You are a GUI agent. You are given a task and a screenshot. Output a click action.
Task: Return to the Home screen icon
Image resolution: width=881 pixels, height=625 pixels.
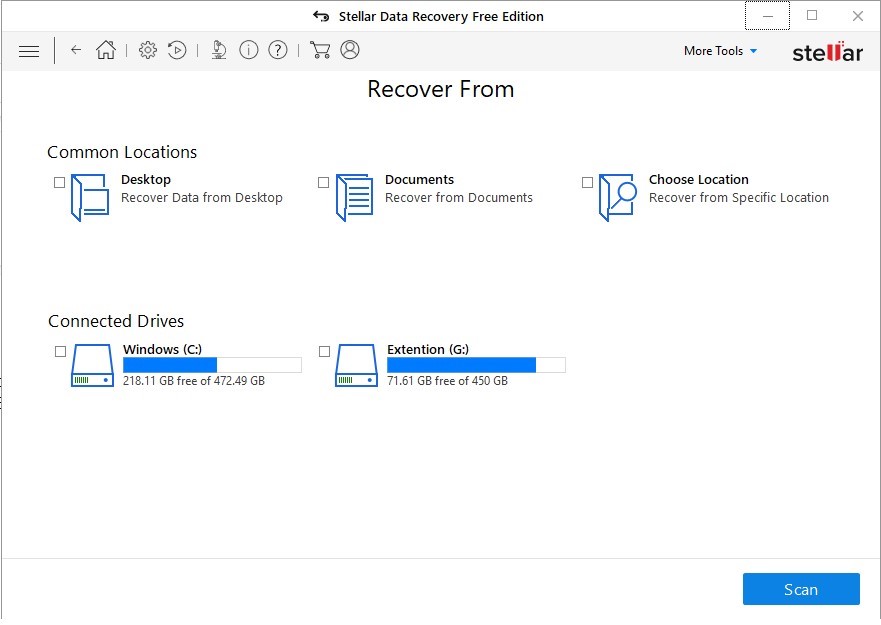106,50
